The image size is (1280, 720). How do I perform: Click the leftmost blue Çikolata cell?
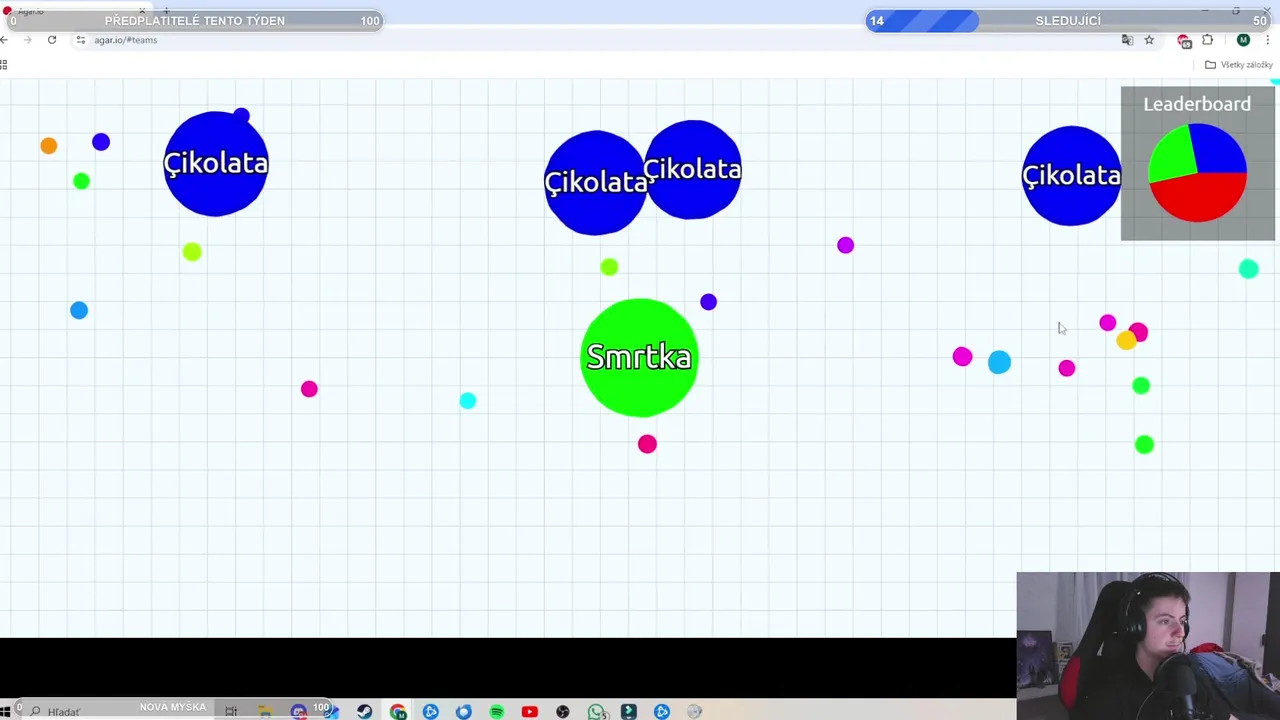click(216, 164)
